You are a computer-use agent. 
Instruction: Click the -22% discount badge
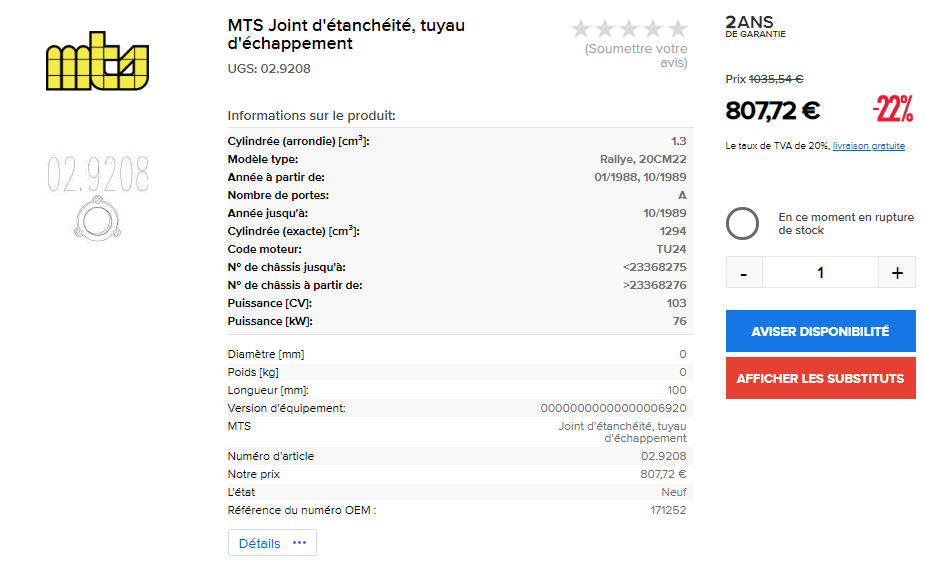click(892, 108)
